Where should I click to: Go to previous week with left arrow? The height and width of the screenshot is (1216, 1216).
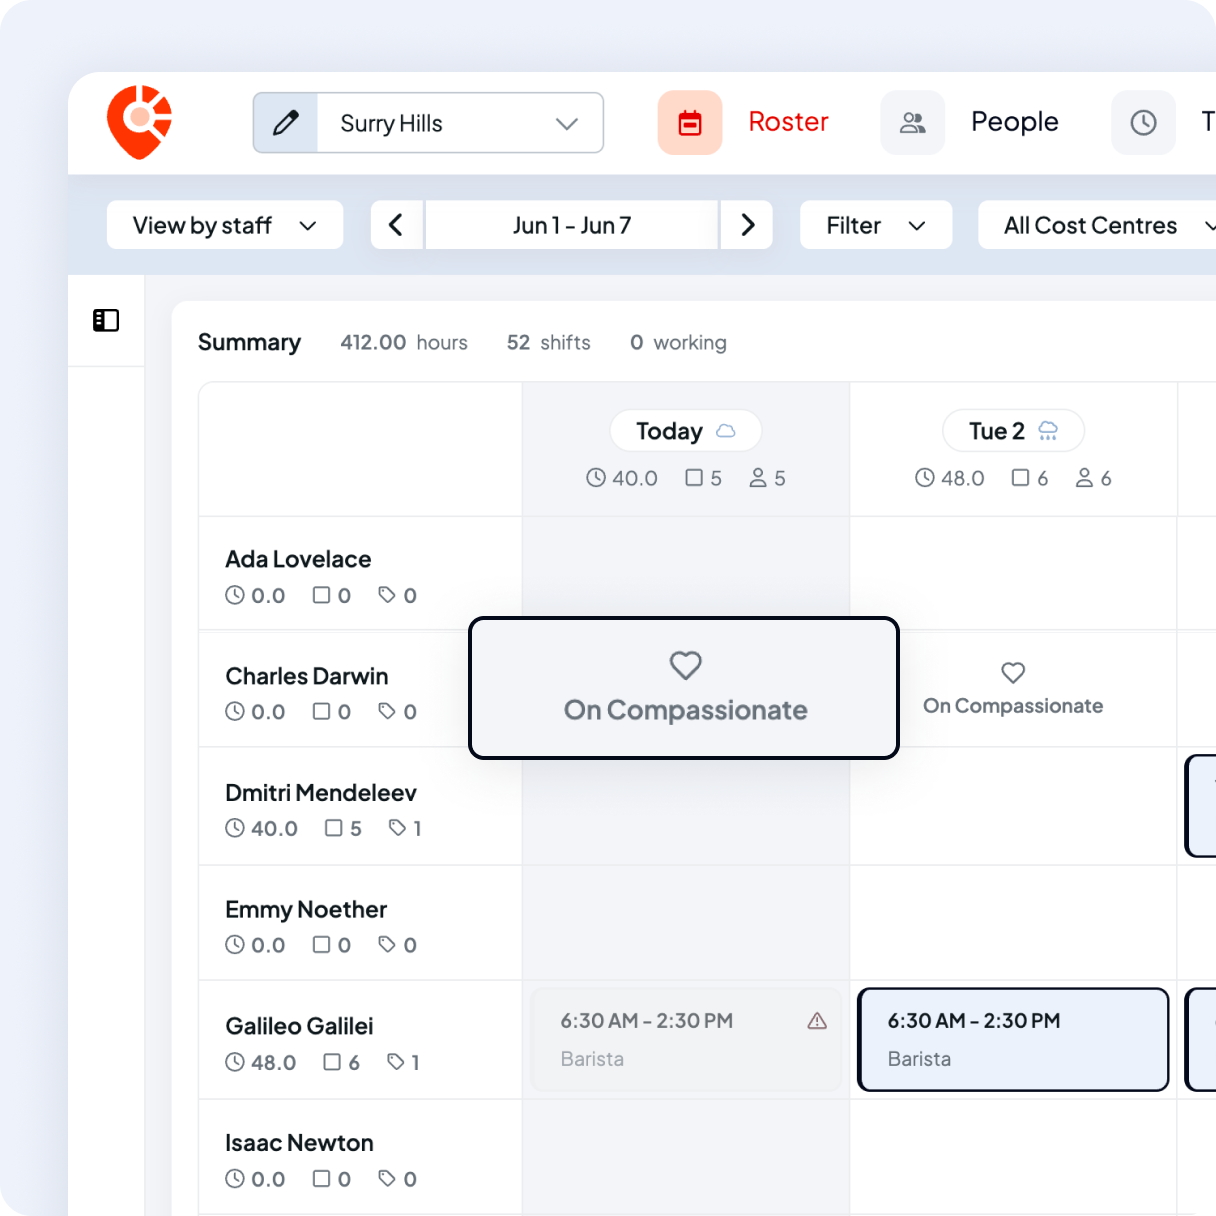point(396,225)
